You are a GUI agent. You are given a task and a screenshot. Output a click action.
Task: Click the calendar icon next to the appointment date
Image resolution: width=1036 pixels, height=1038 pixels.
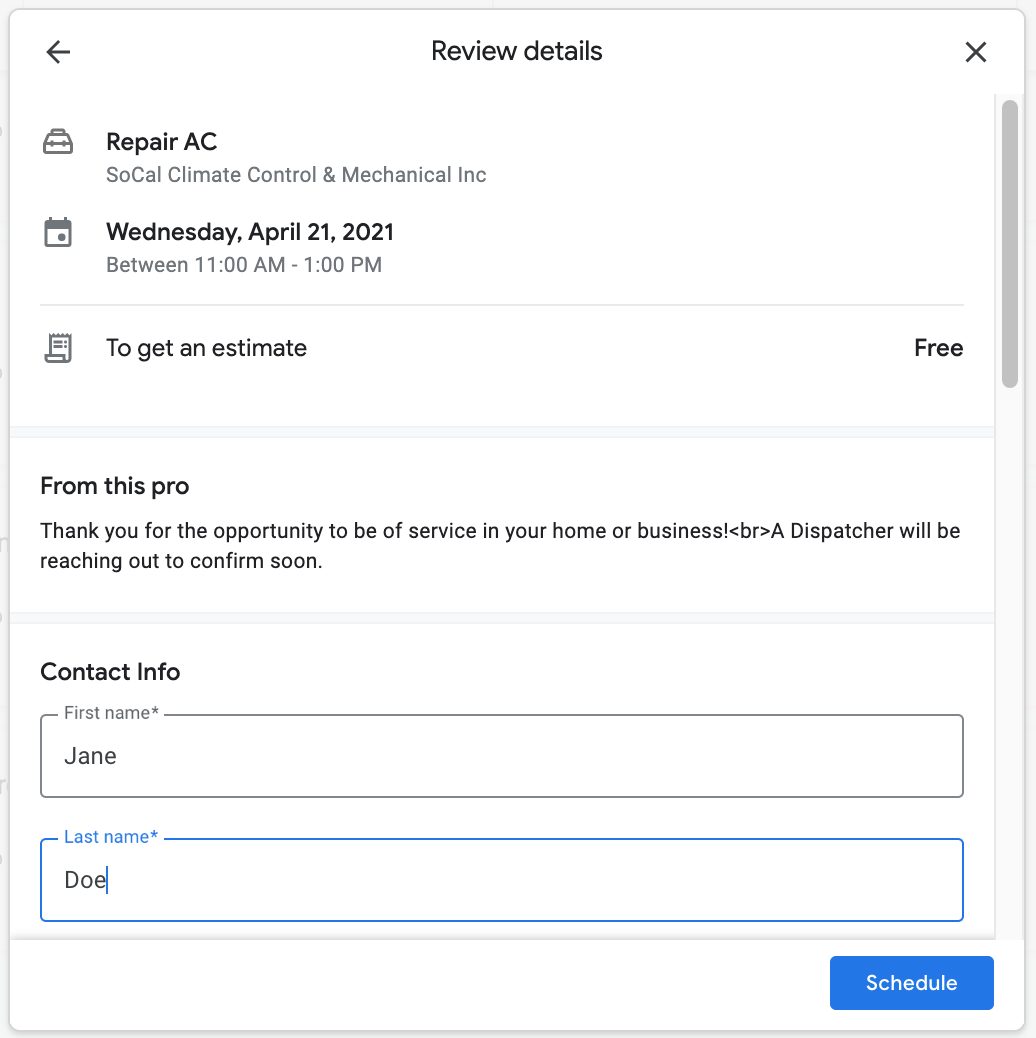[58, 231]
